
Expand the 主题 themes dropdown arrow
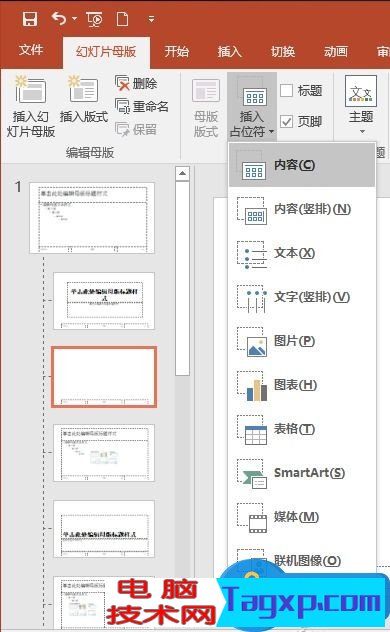pyautogui.click(x=362, y=131)
